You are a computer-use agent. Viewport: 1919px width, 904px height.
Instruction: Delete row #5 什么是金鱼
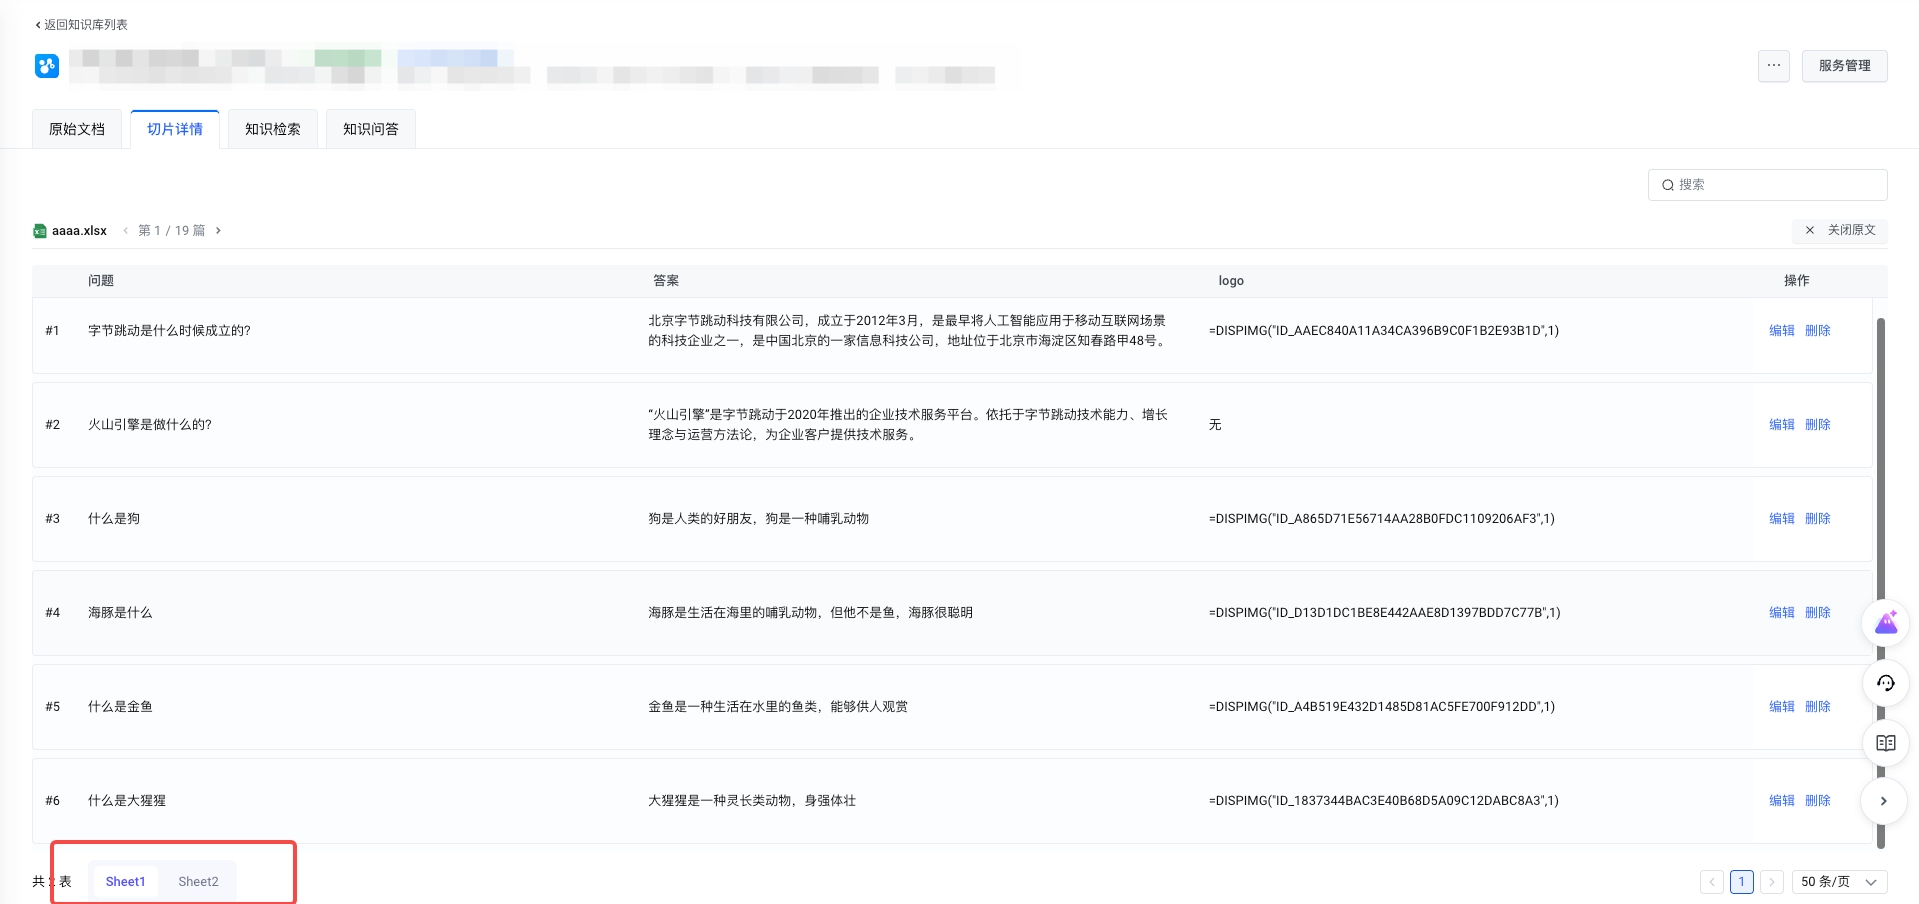pyautogui.click(x=1817, y=707)
